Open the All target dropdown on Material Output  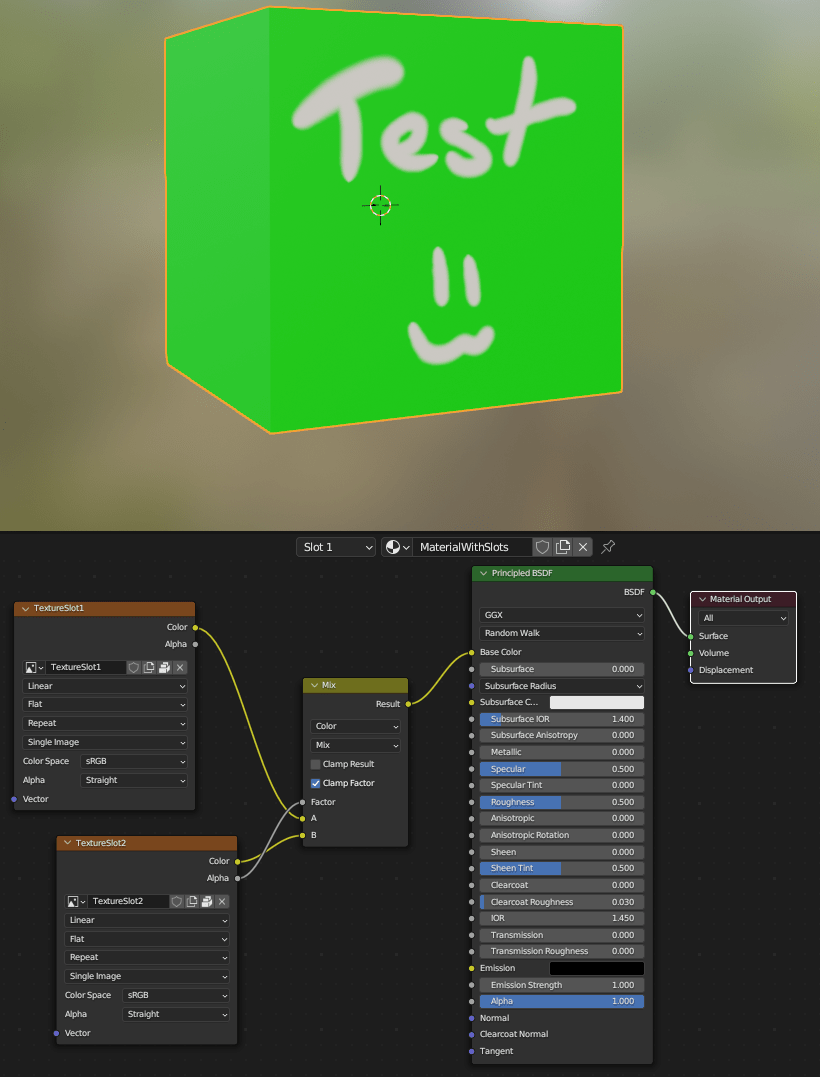(742, 617)
